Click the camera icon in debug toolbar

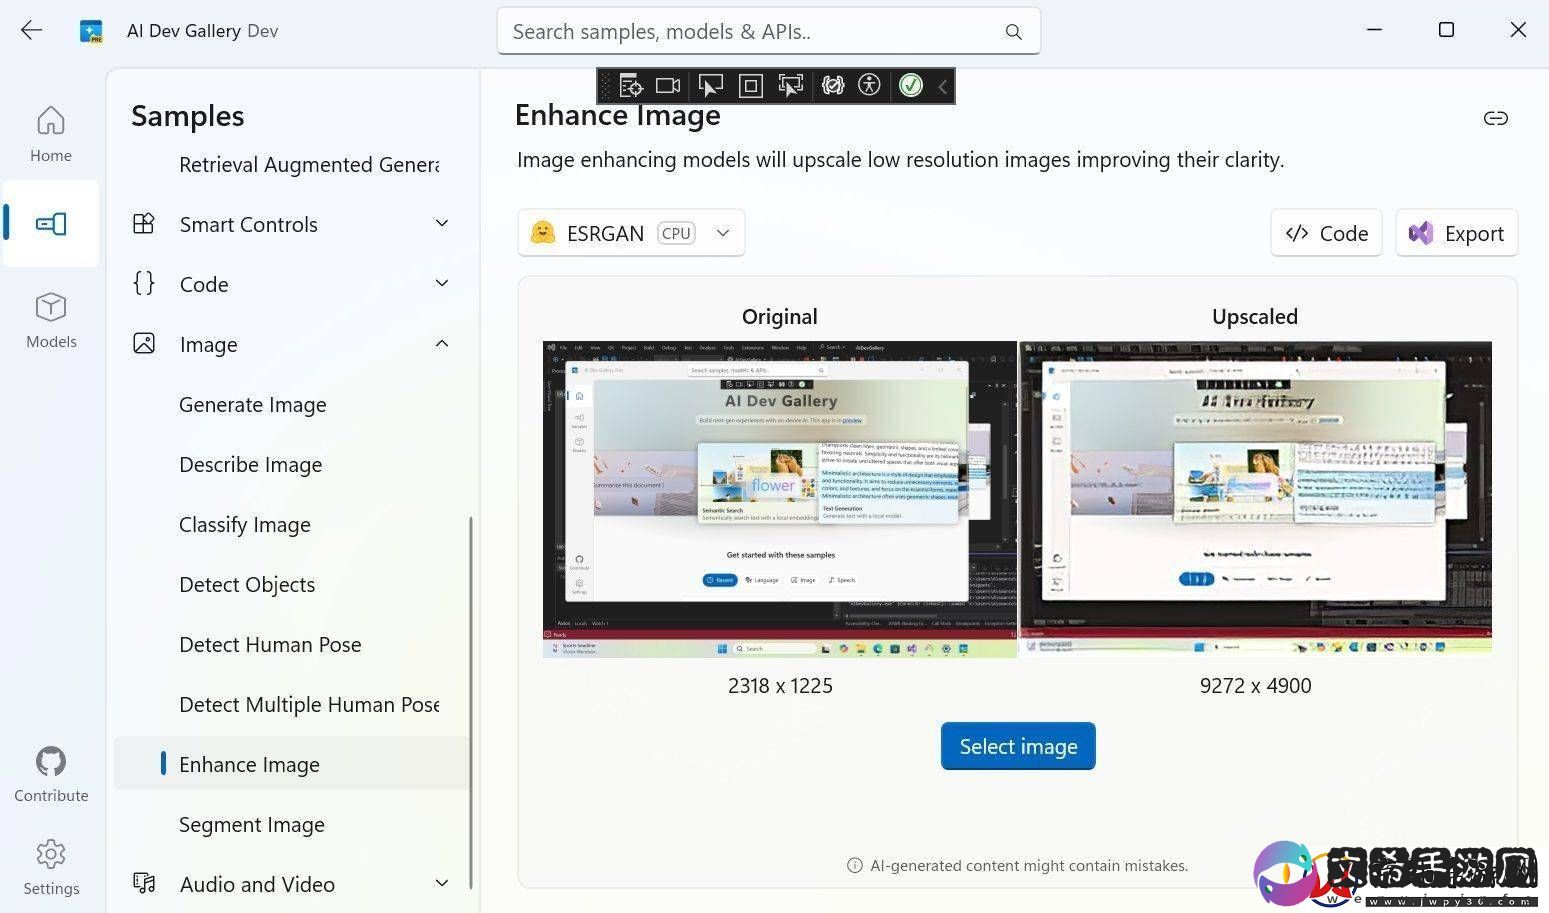click(668, 86)
